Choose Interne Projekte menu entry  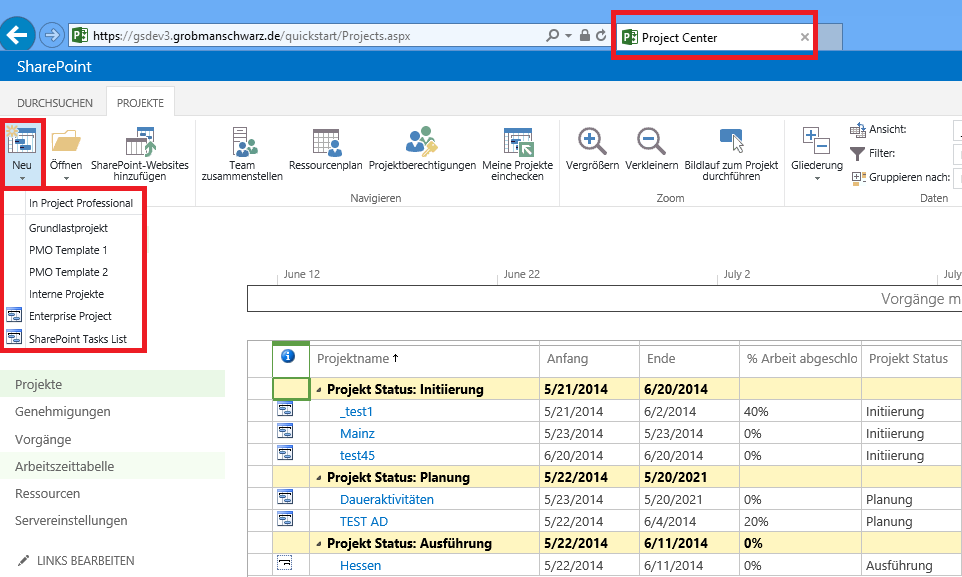tap(66, 294)
